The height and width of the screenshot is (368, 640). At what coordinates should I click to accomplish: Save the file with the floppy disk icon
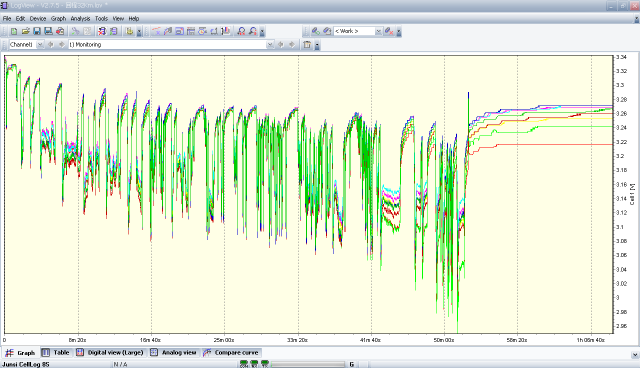(x=37, y=31)
